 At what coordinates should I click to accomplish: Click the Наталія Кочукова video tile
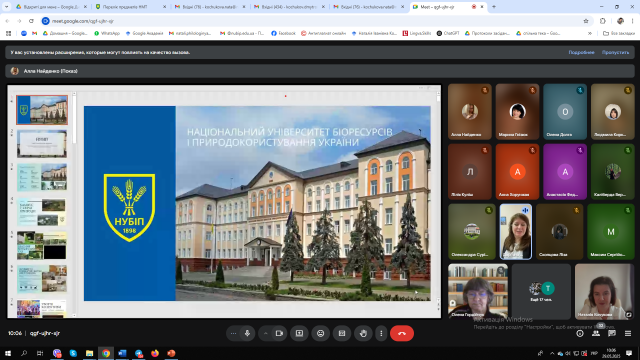click(x=604, y=291)
